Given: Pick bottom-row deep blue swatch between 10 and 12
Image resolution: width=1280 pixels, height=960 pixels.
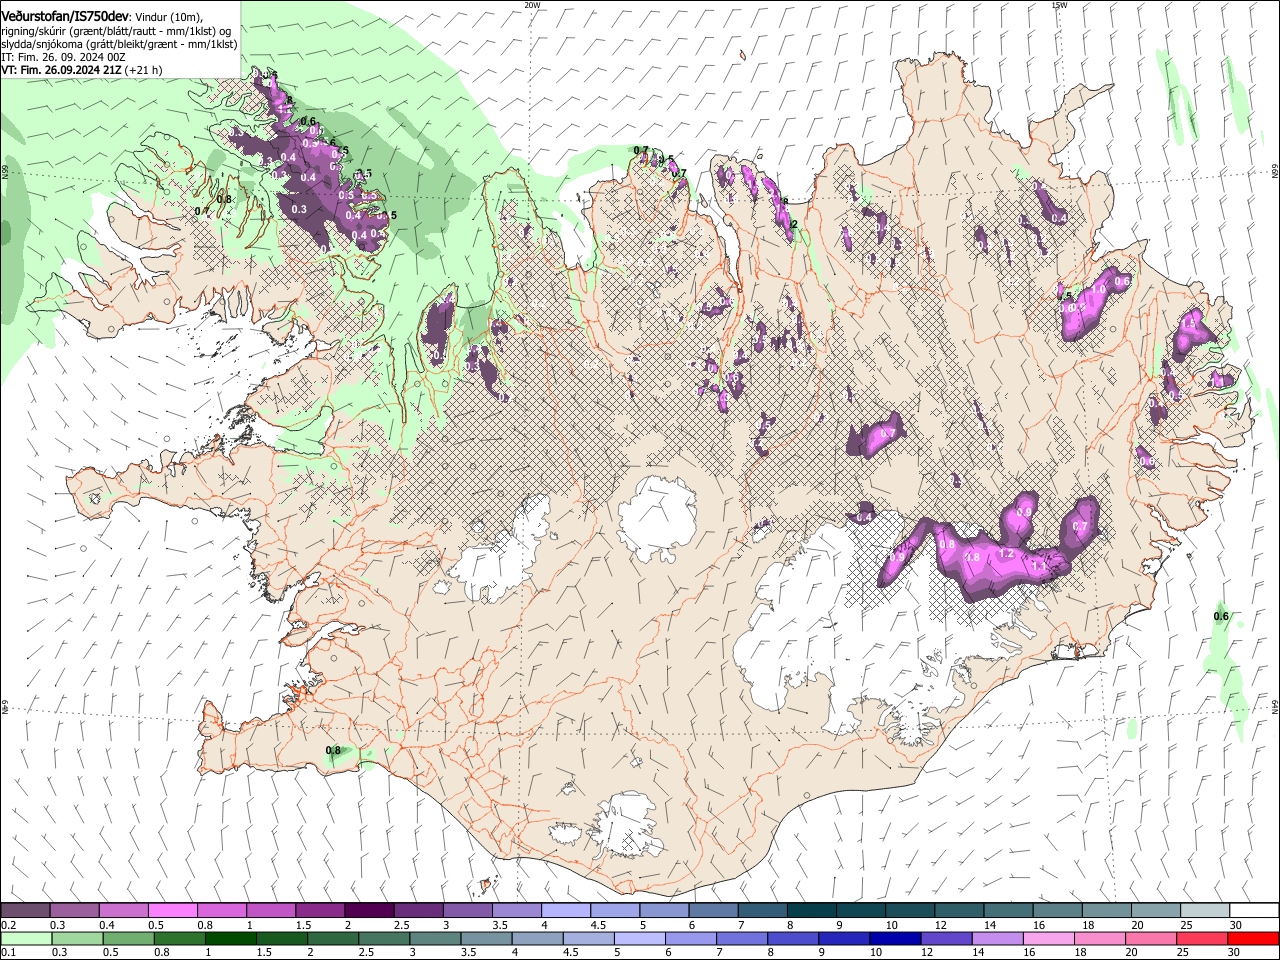Looking at the screenshot, I should tap(896, 938).
